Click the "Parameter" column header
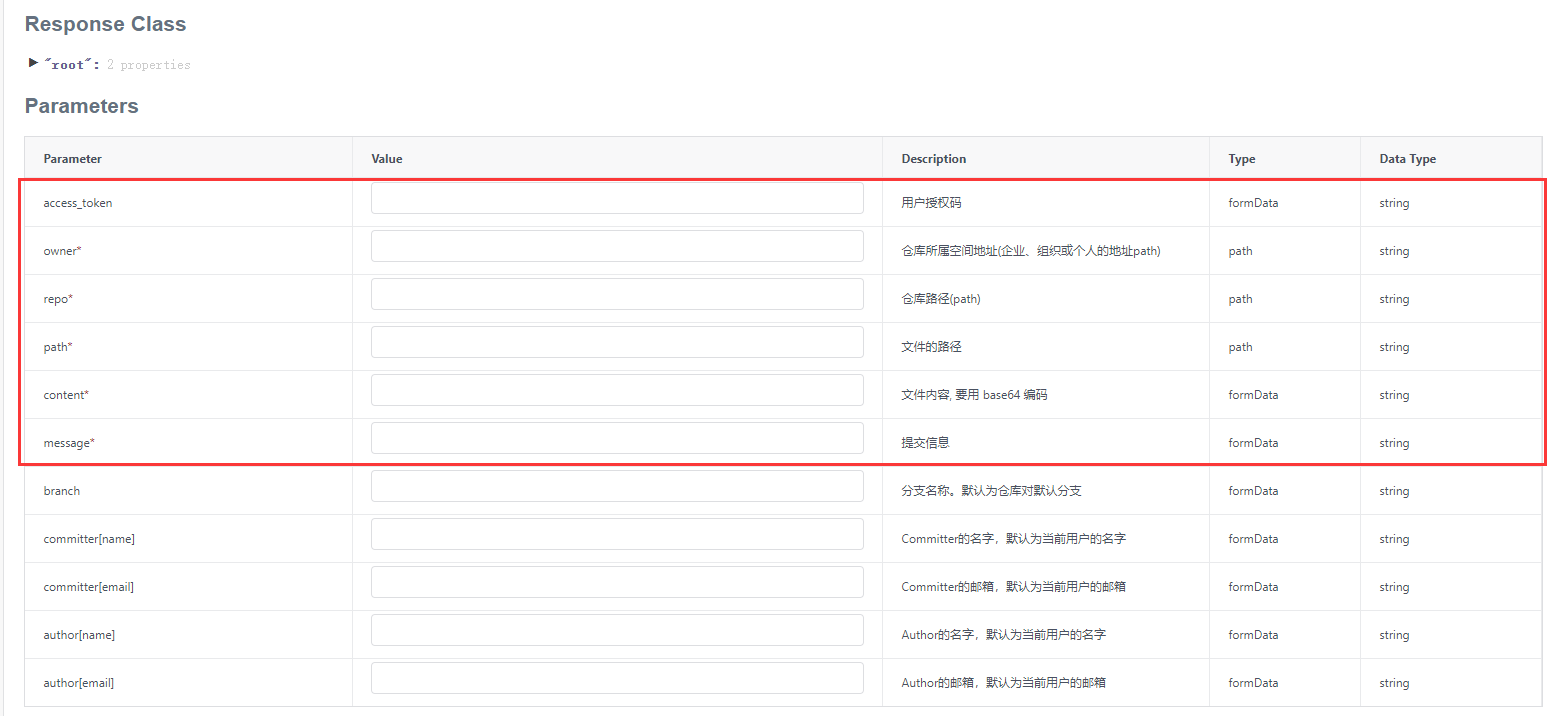Viewport: 1556px width, 716px height. pos(72,159)
